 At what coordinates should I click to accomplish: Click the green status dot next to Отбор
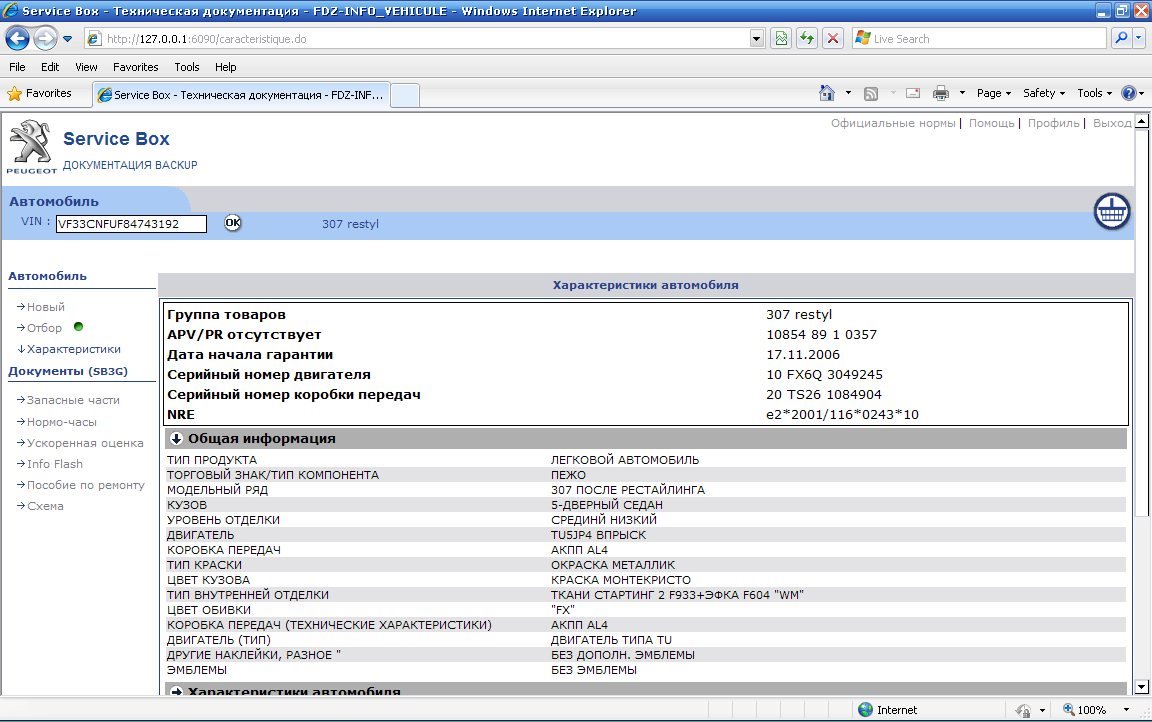78,327
